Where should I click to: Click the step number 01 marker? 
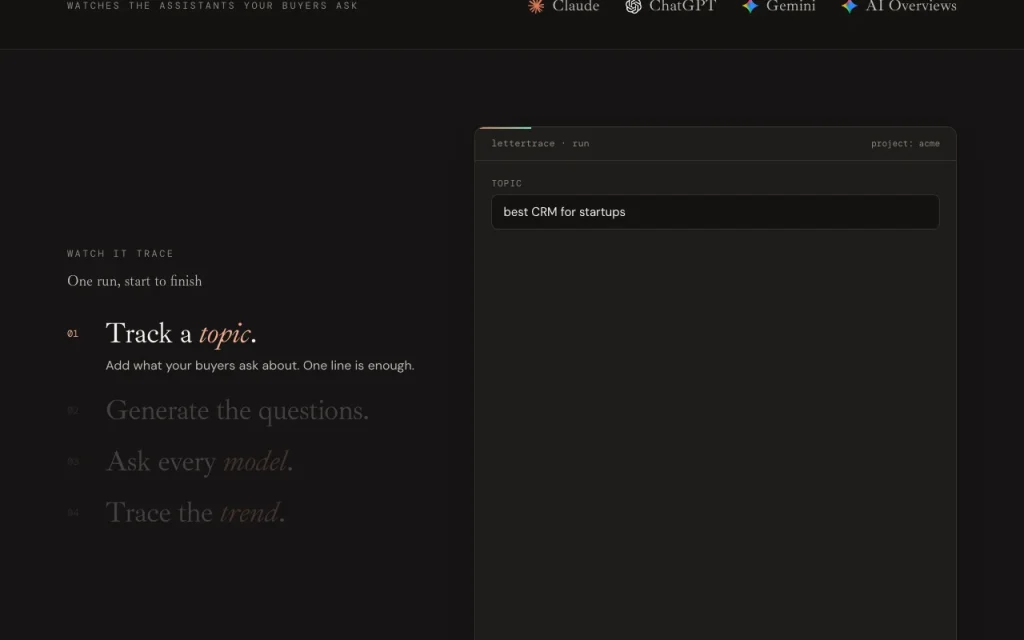72,334
